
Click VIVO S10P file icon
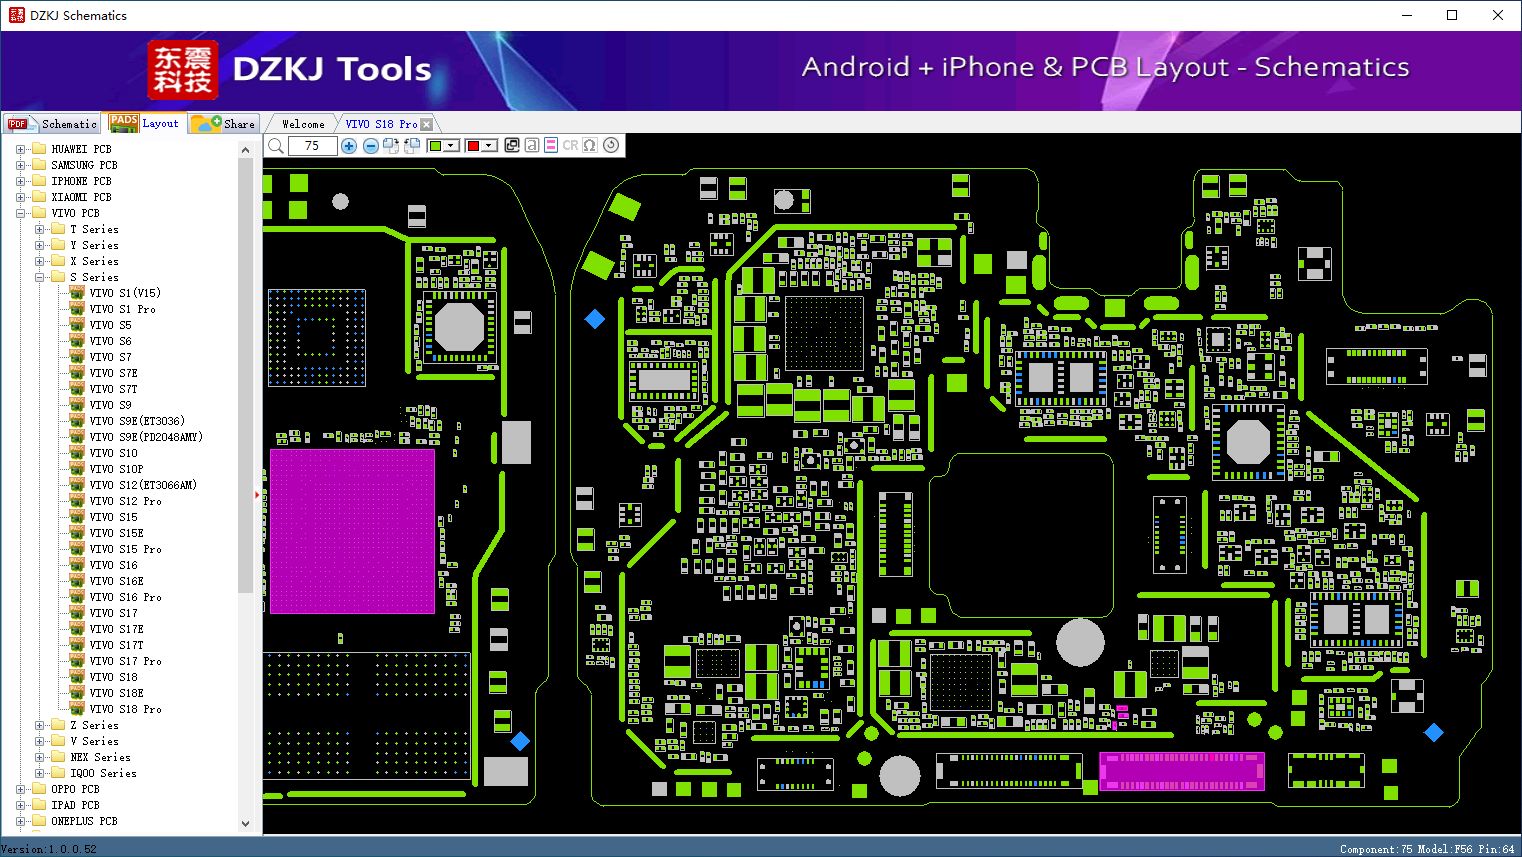pyautogui.click(x=77, y=468)
